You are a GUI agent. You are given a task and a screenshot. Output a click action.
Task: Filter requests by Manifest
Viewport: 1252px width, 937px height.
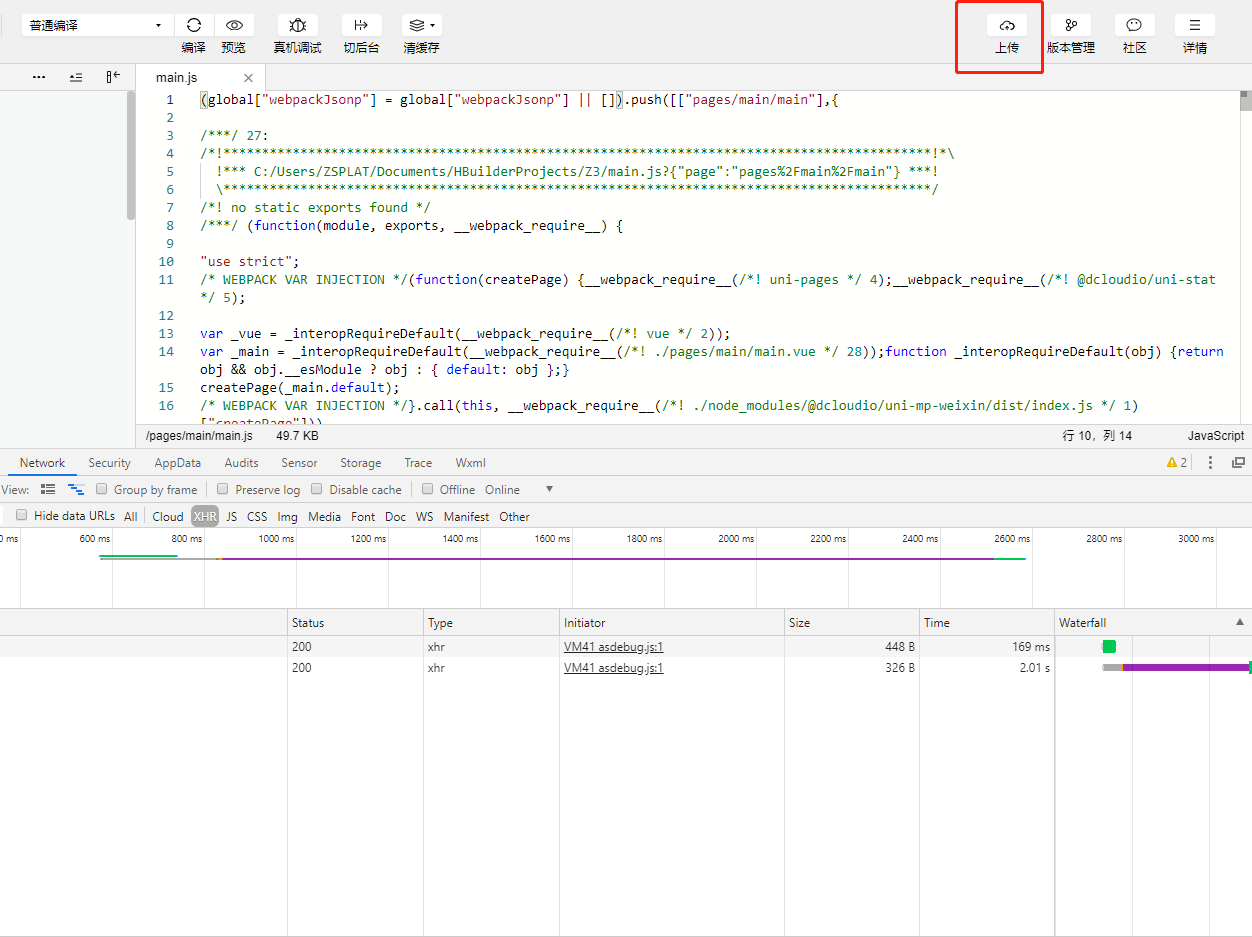(467, 517)
